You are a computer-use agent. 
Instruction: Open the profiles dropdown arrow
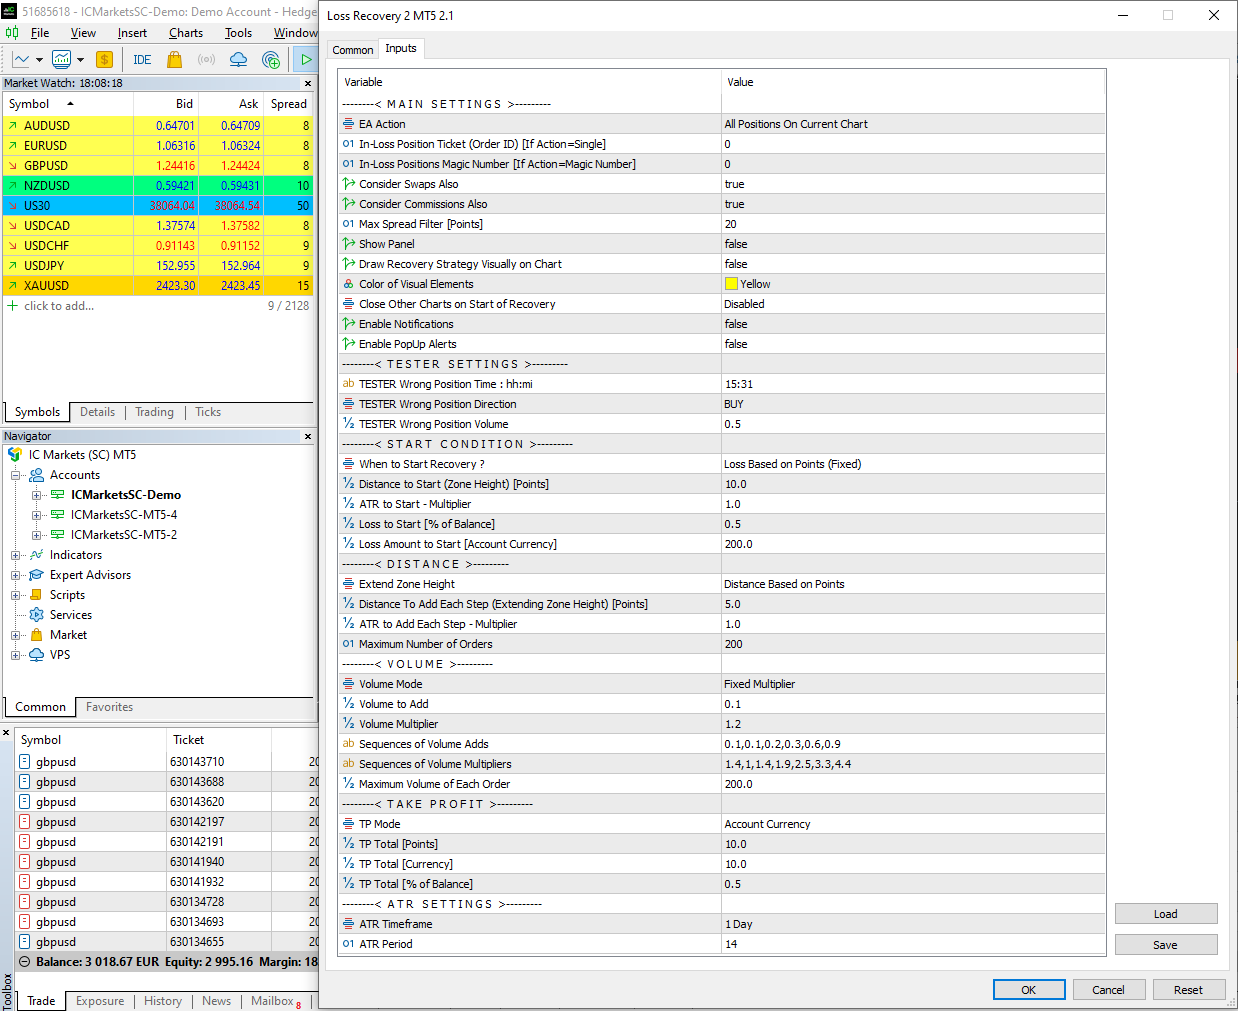click(x=80, y=59)
